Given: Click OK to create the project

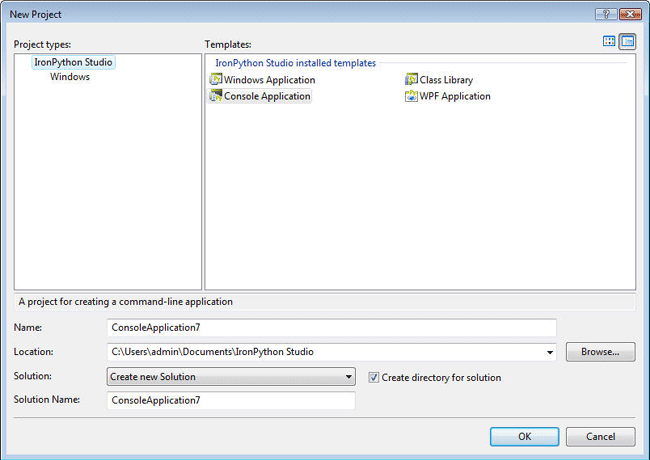Looking at the screenshot, I should point(524,436).
